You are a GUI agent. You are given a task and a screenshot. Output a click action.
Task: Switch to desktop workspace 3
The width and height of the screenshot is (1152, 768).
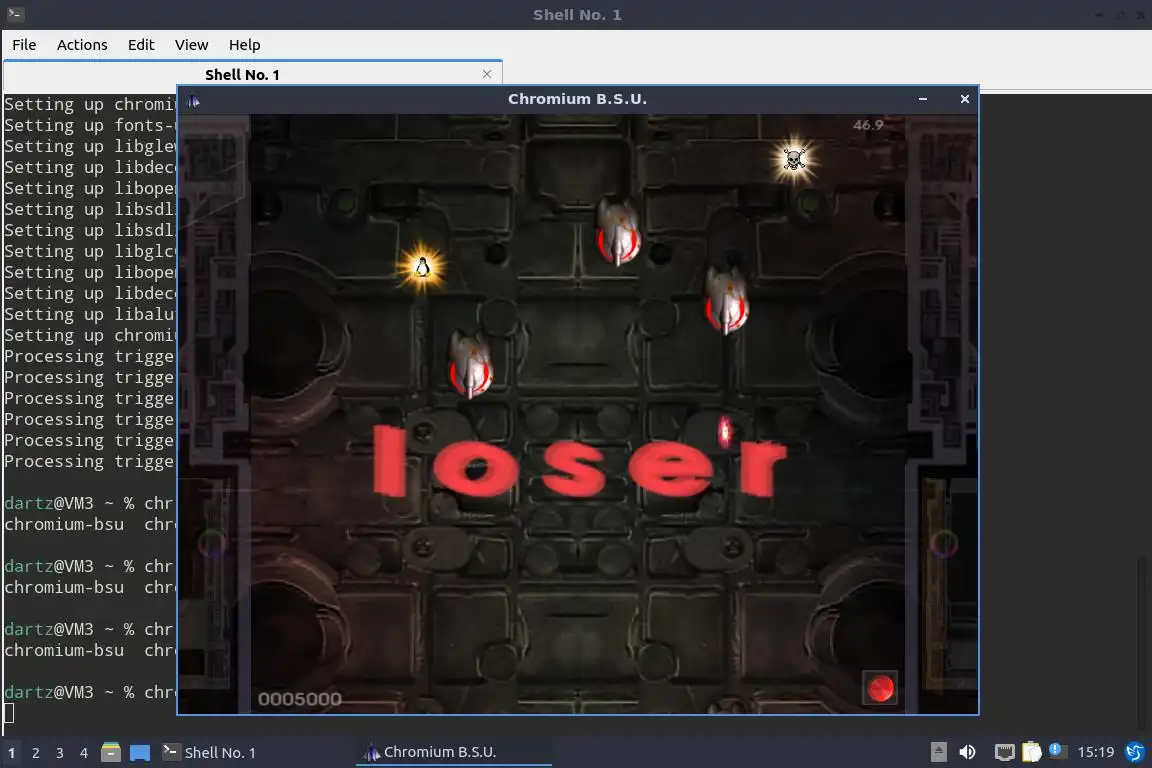(x=60, y=753)
